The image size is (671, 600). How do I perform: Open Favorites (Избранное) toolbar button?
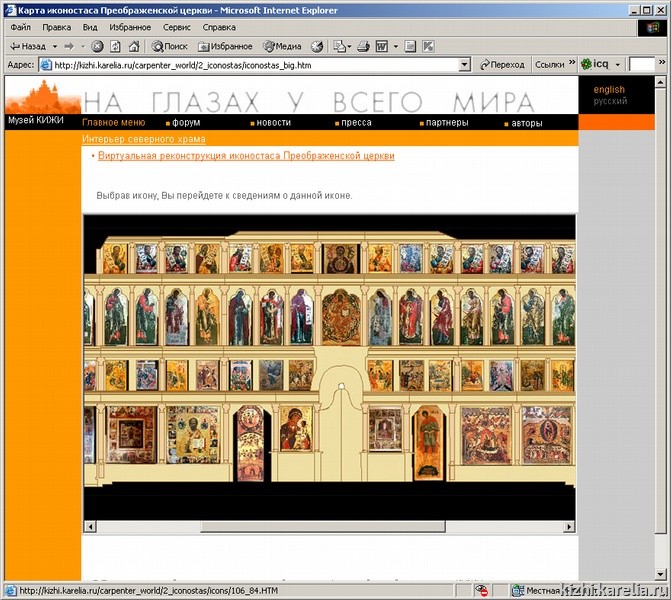(x=225, y=46)
